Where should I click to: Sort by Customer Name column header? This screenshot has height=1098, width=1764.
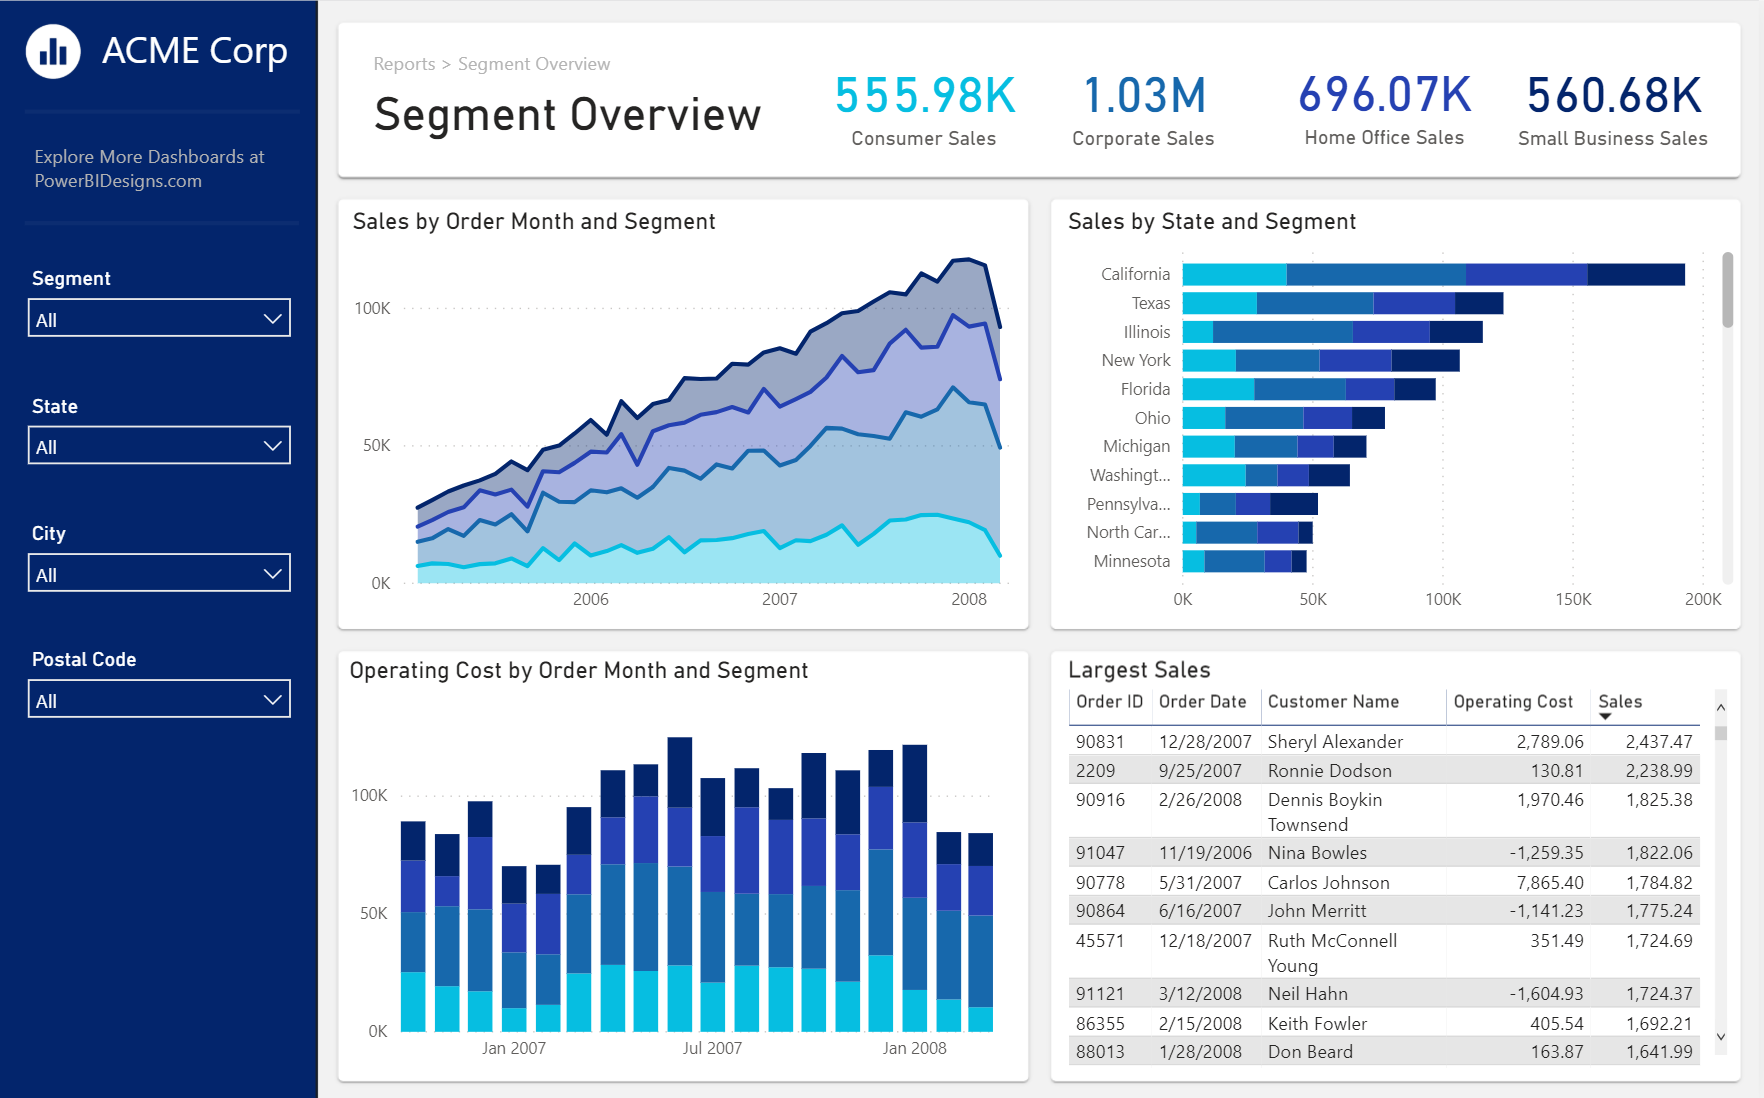click(1333, 702)
